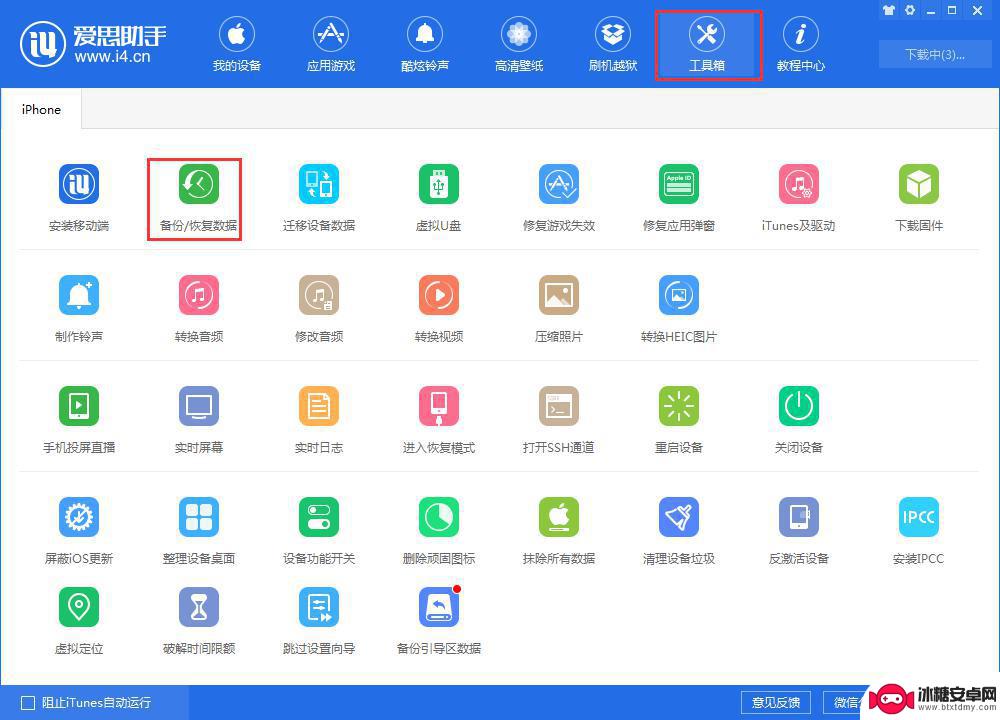
Task: Switch to 高清壁纸 section
Action: (x=519, y=44)
